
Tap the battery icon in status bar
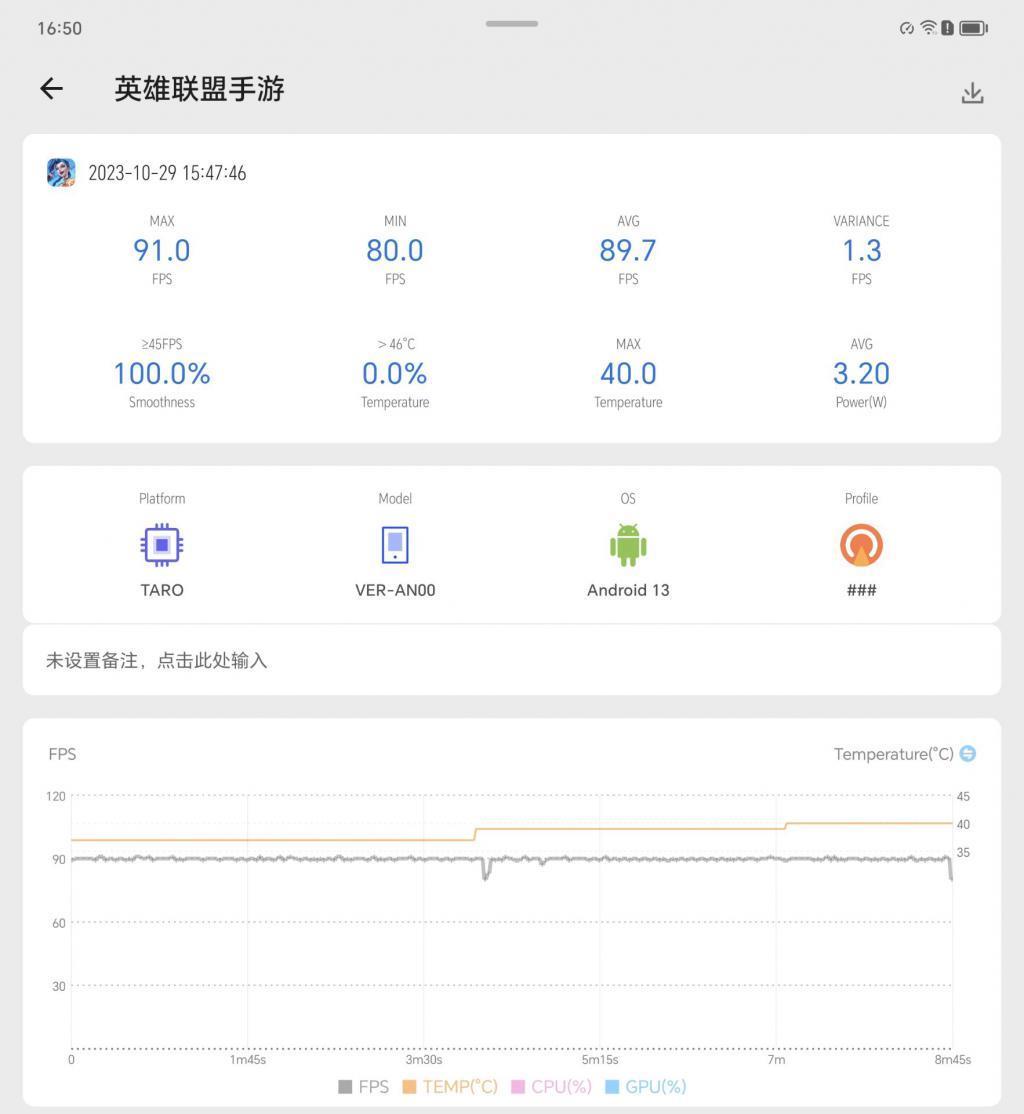[x=974, y=28]
